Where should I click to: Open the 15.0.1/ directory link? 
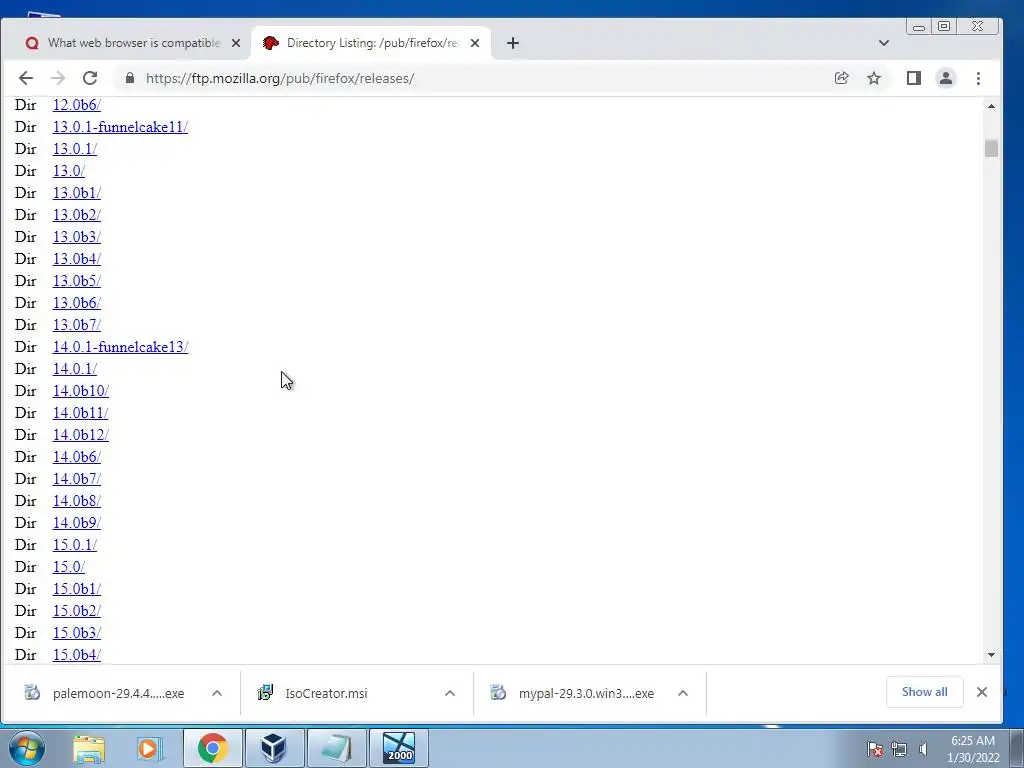coord(74,545)
